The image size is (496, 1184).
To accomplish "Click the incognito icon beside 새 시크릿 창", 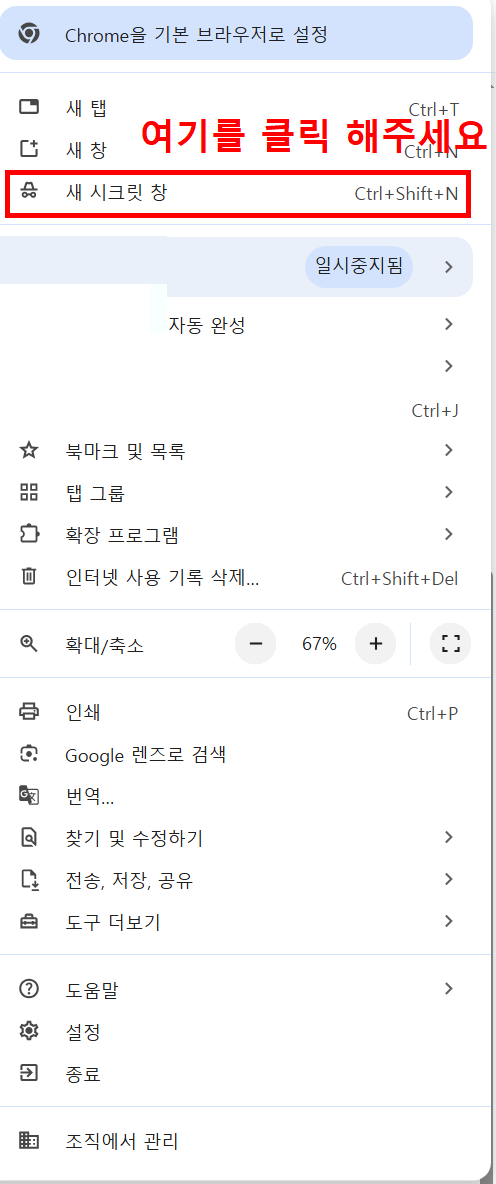I will (x=29, y=192).
